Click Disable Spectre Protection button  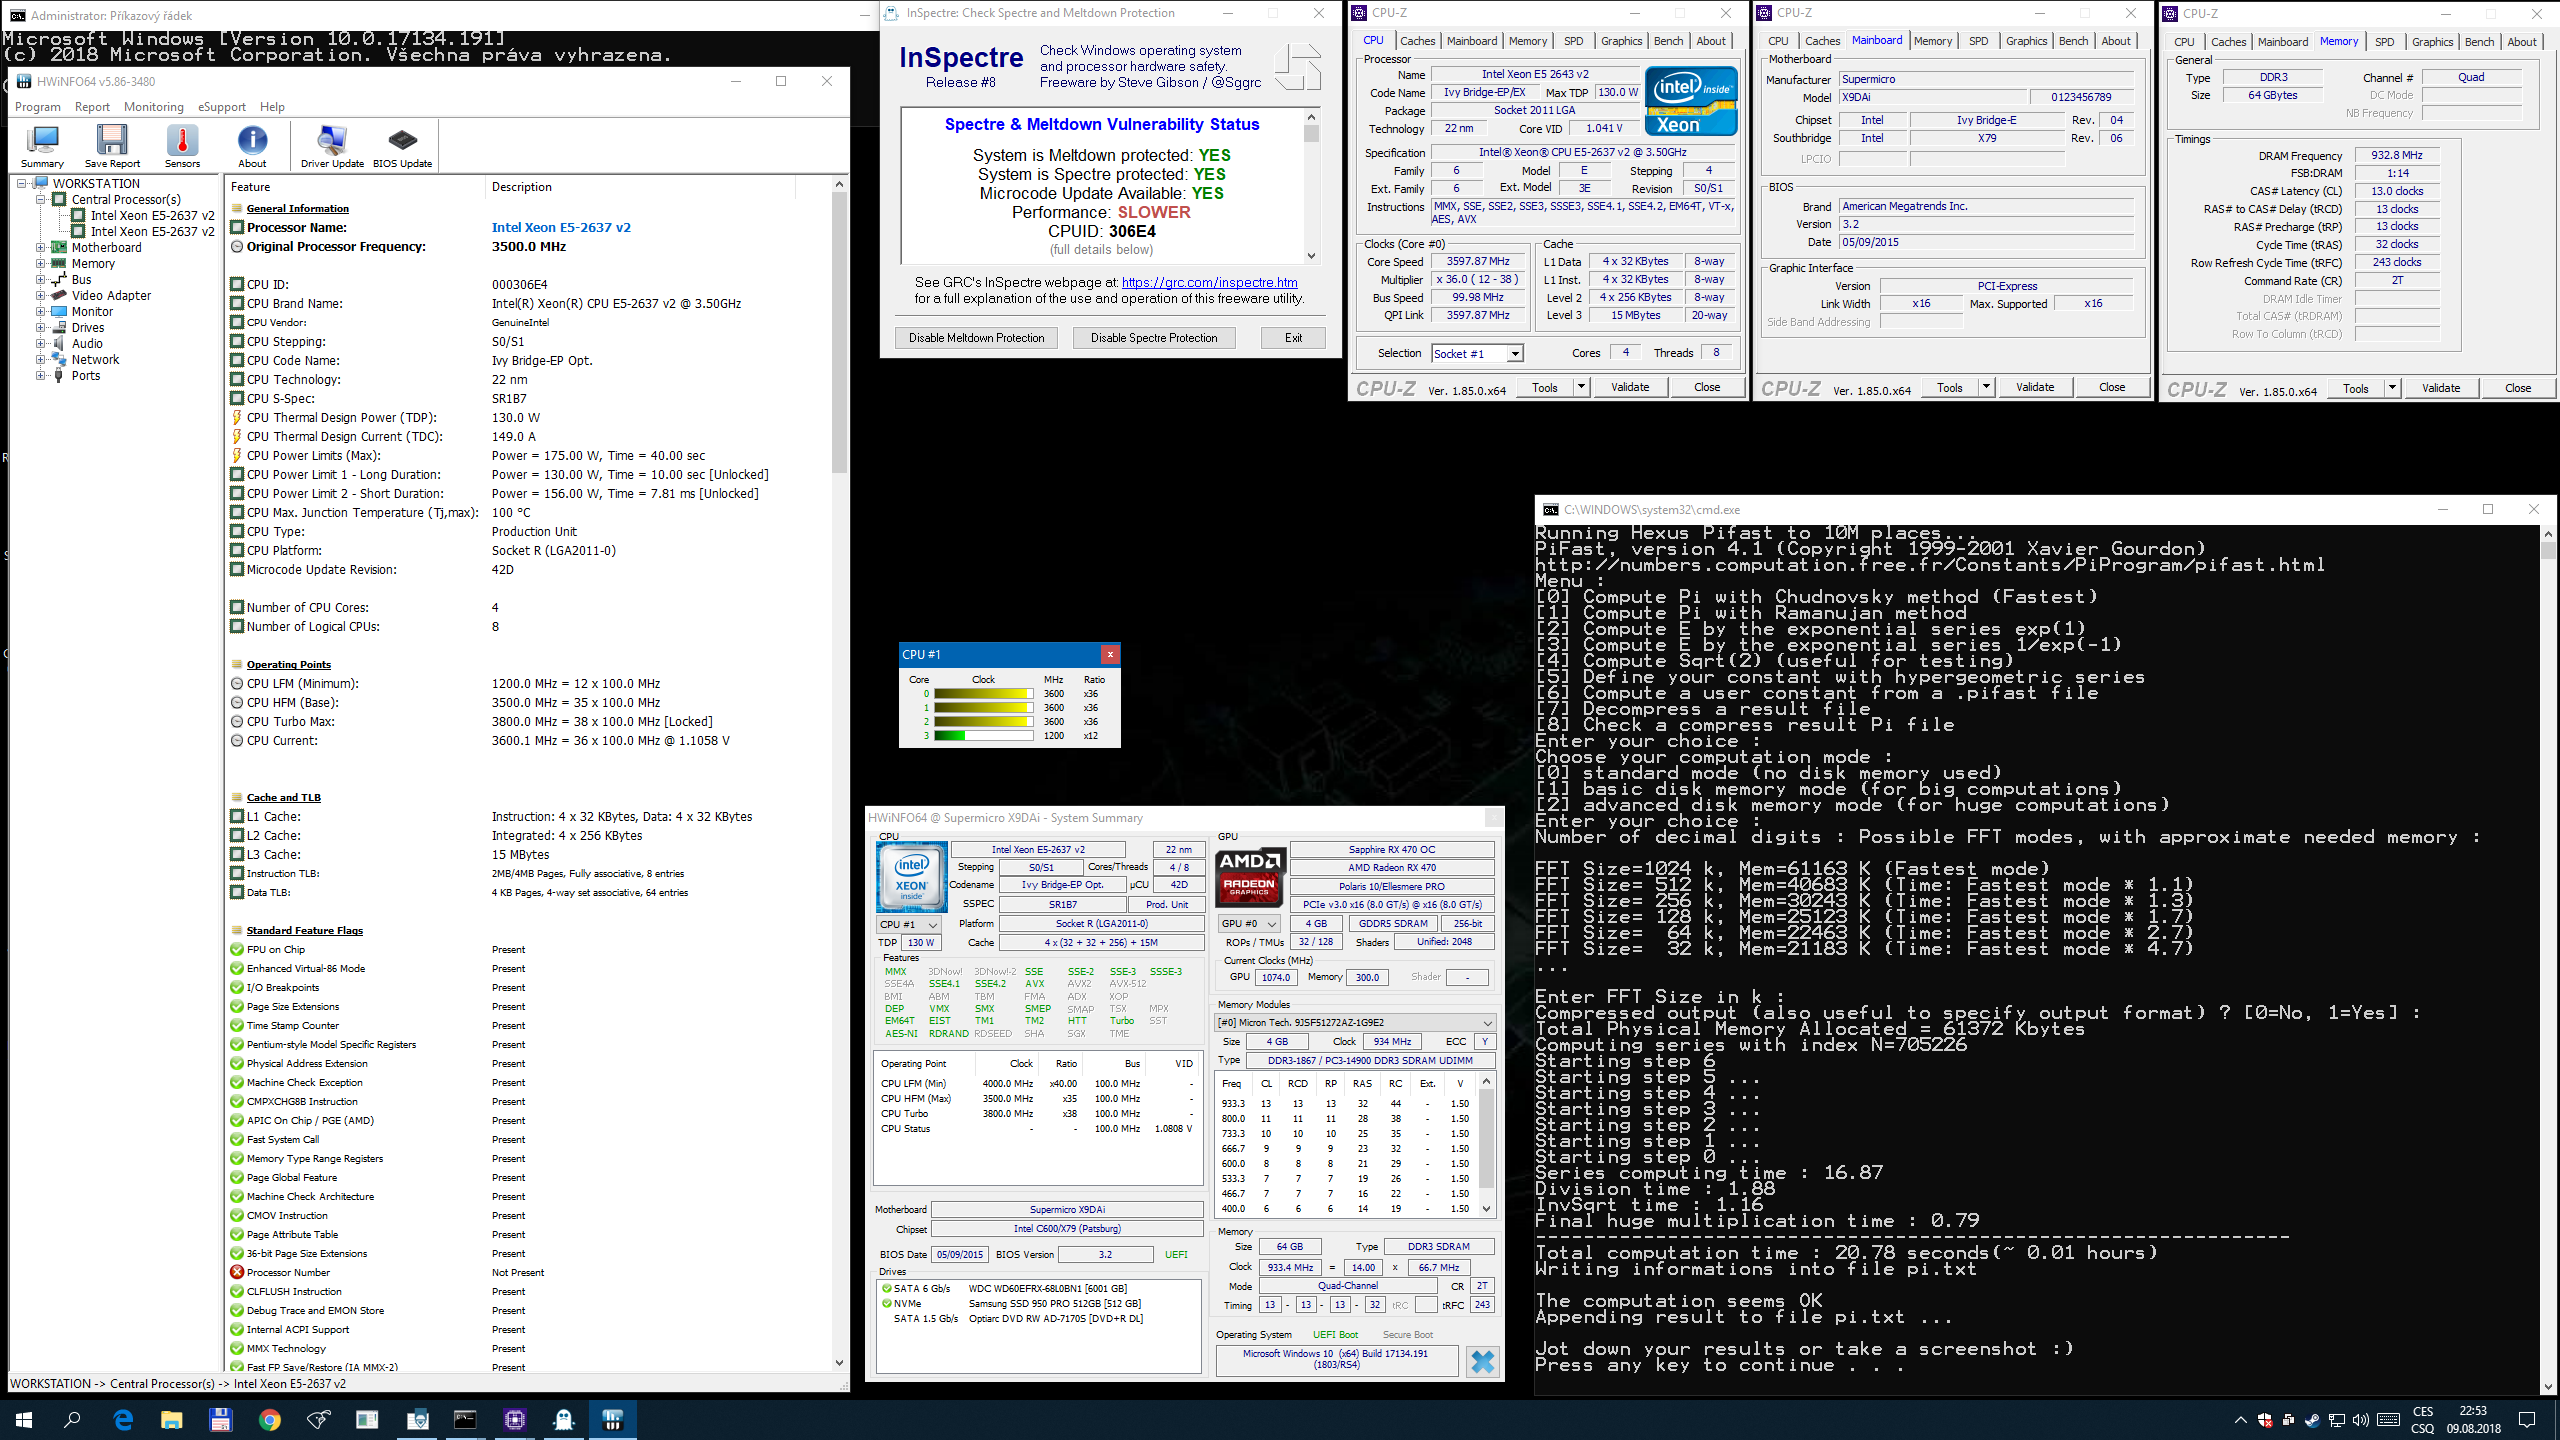tap(1154, 338)
